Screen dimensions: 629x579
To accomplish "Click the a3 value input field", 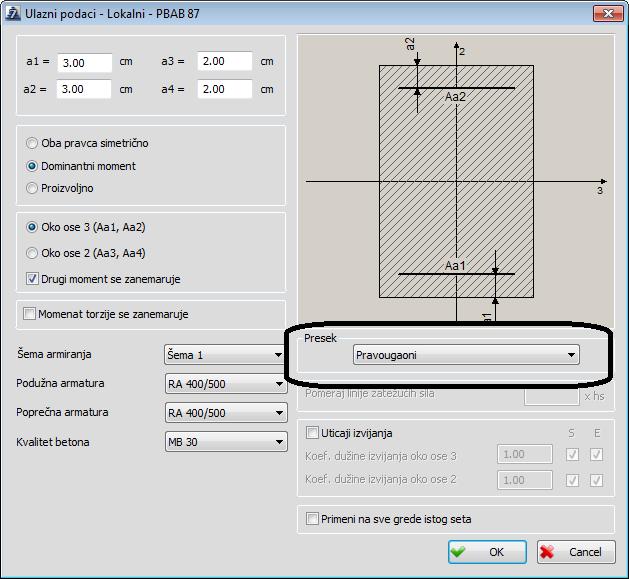I will pyautogui.click(x=225, y=61).
